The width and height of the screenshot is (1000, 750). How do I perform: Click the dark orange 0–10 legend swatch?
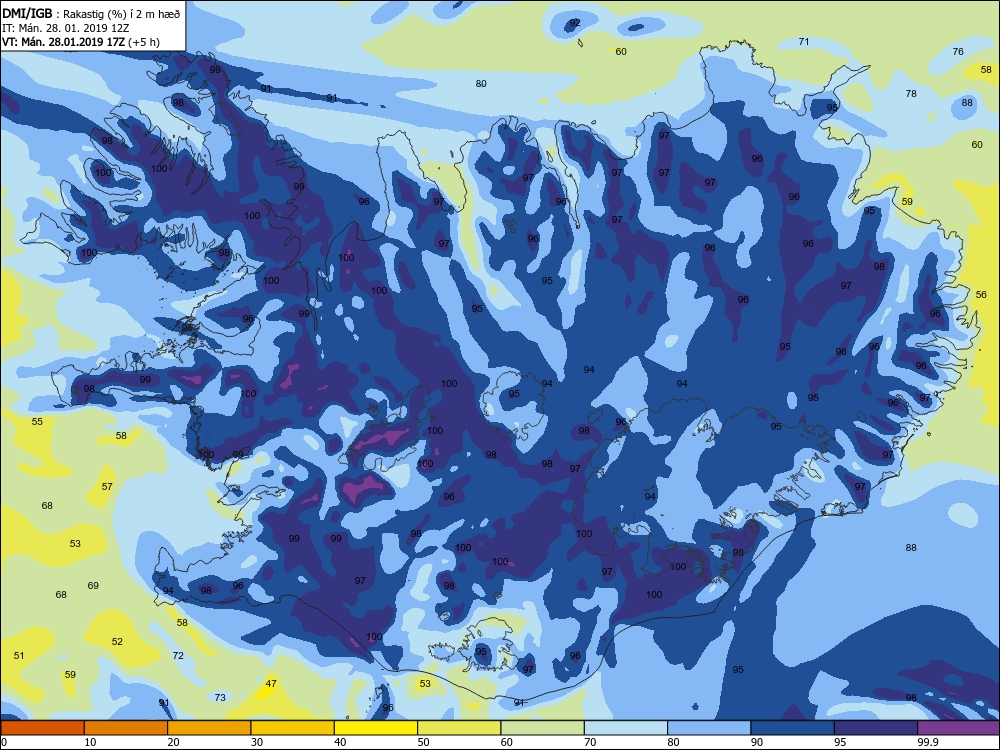pyautogui.click(x=42, y=728)
